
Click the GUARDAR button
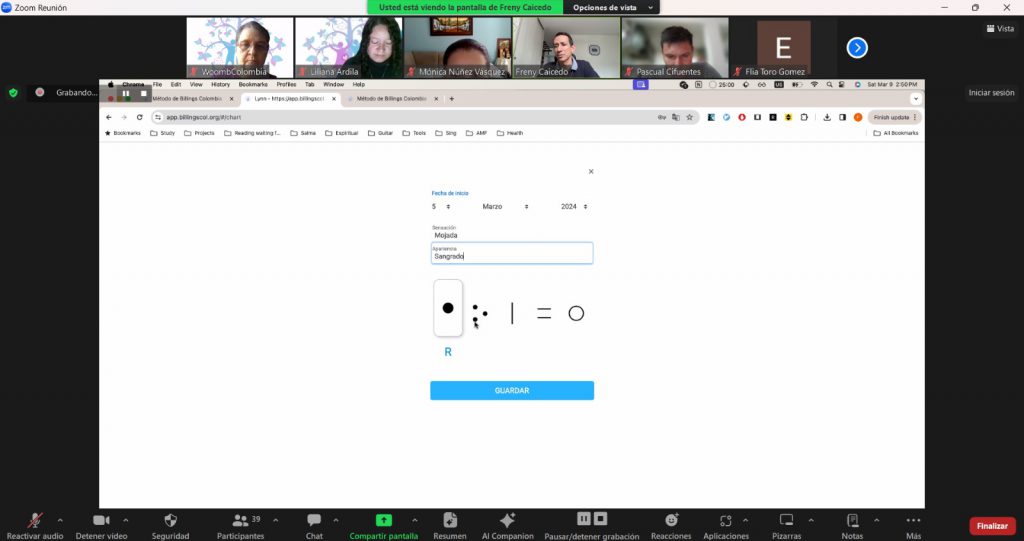(512, 391)
